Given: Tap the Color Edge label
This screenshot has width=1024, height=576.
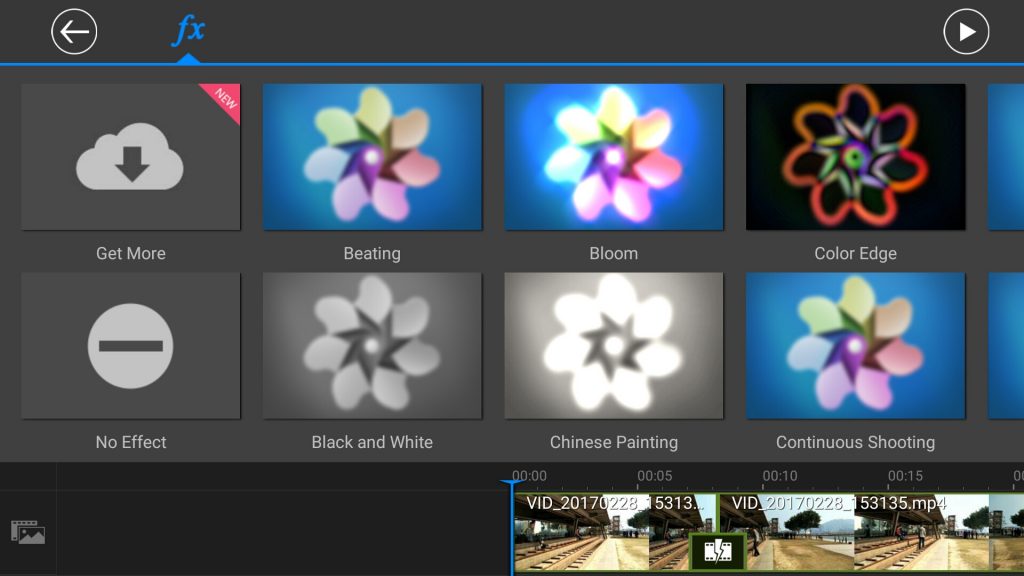Looking at the screenshot, I should 856,253.
